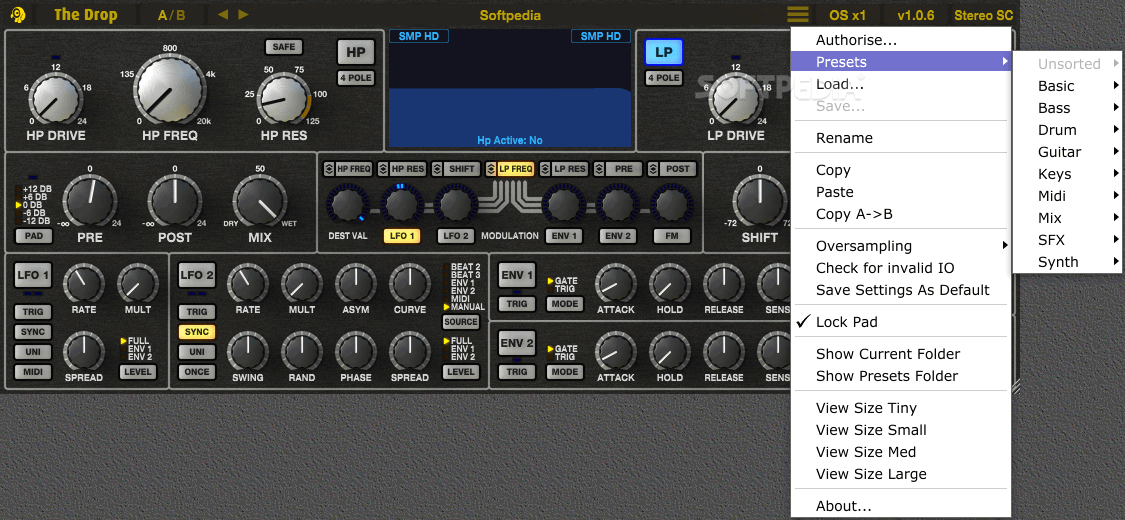Adjust the HP RES knob

[x=284, y=100]
